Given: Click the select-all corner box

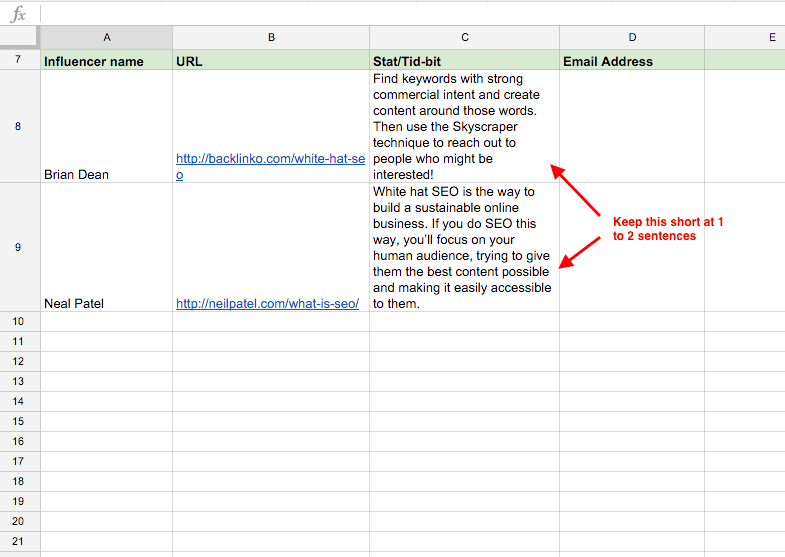Looking at the screenshot, I should [x=19, y=37].
